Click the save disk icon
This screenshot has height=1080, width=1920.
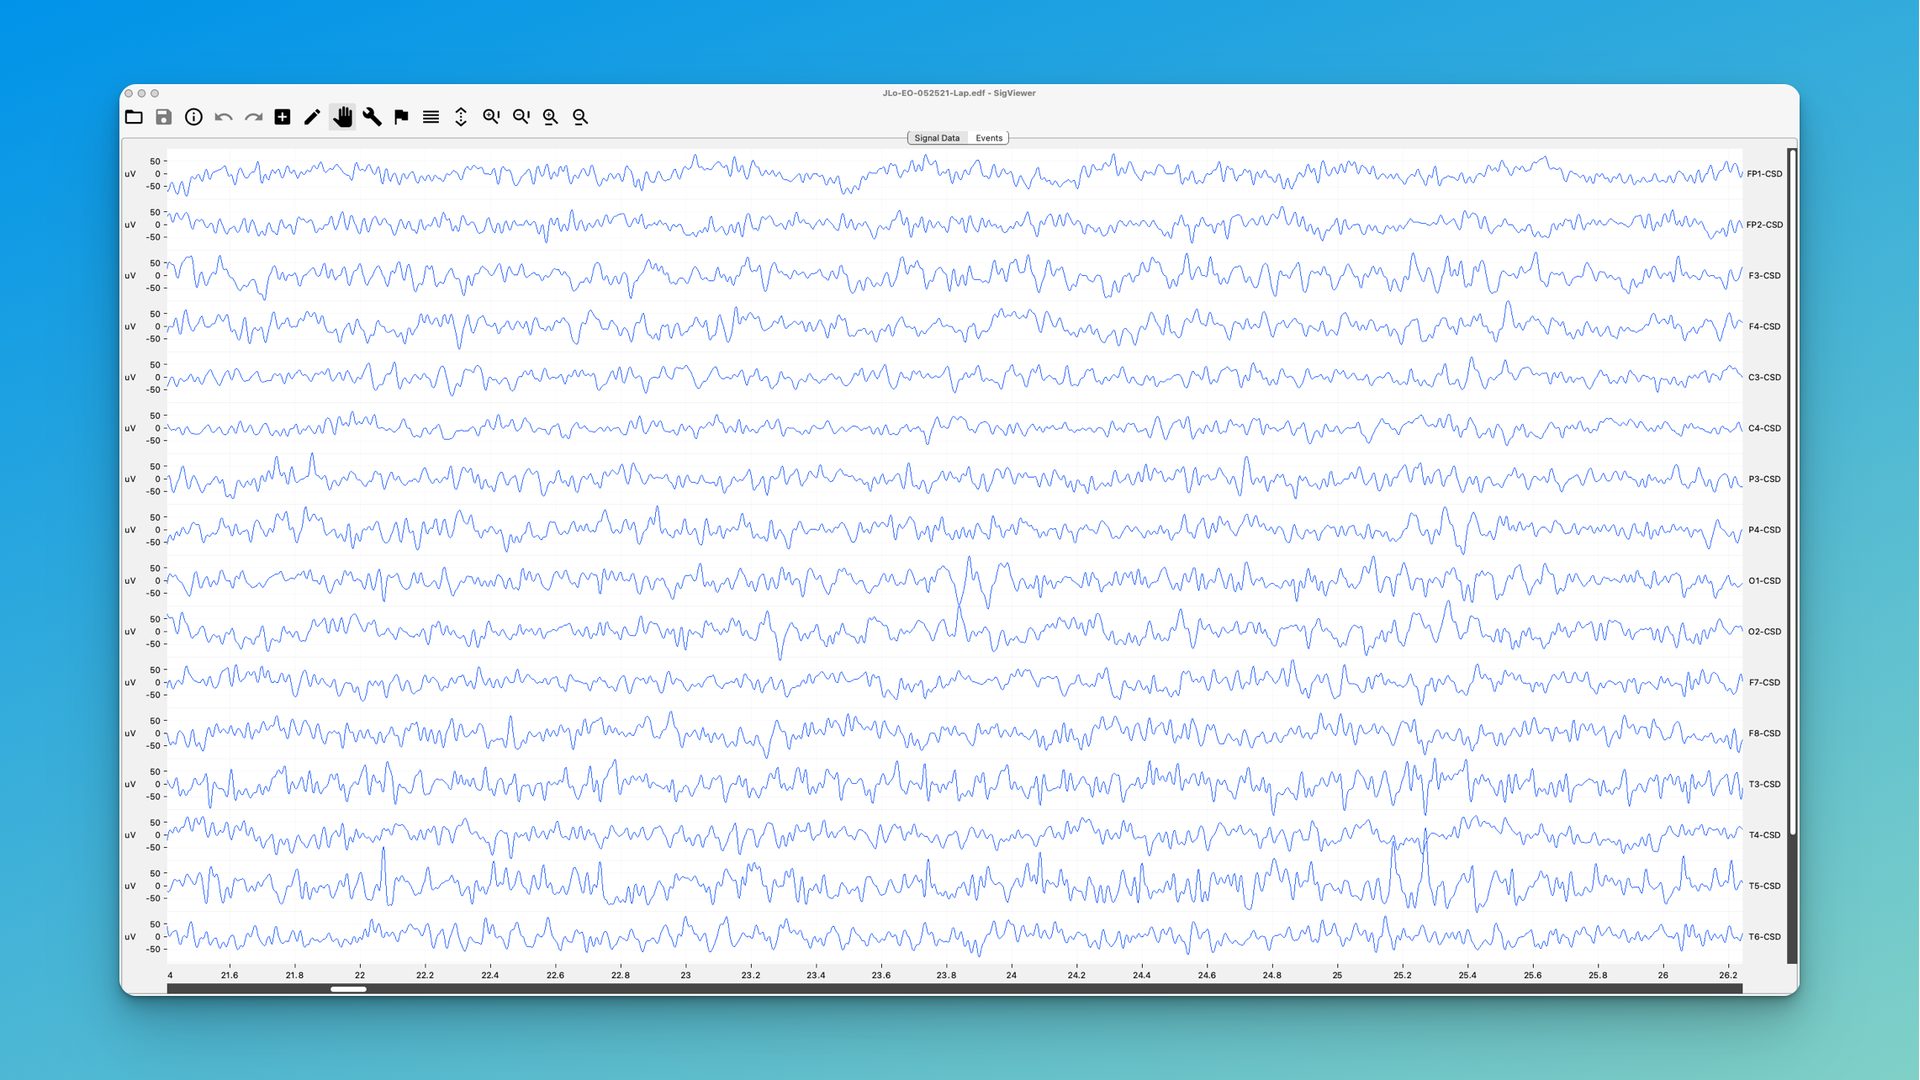pos(164,117)
